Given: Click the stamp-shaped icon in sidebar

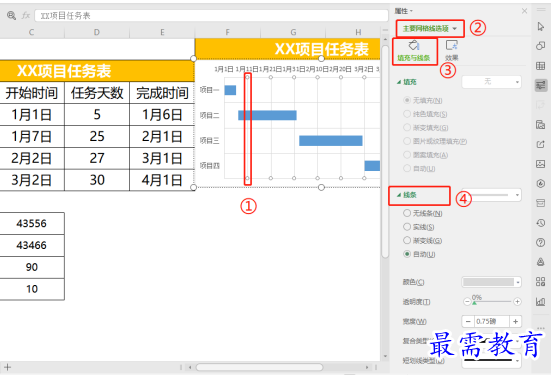Looking at the screenshot, I should 541,262.
